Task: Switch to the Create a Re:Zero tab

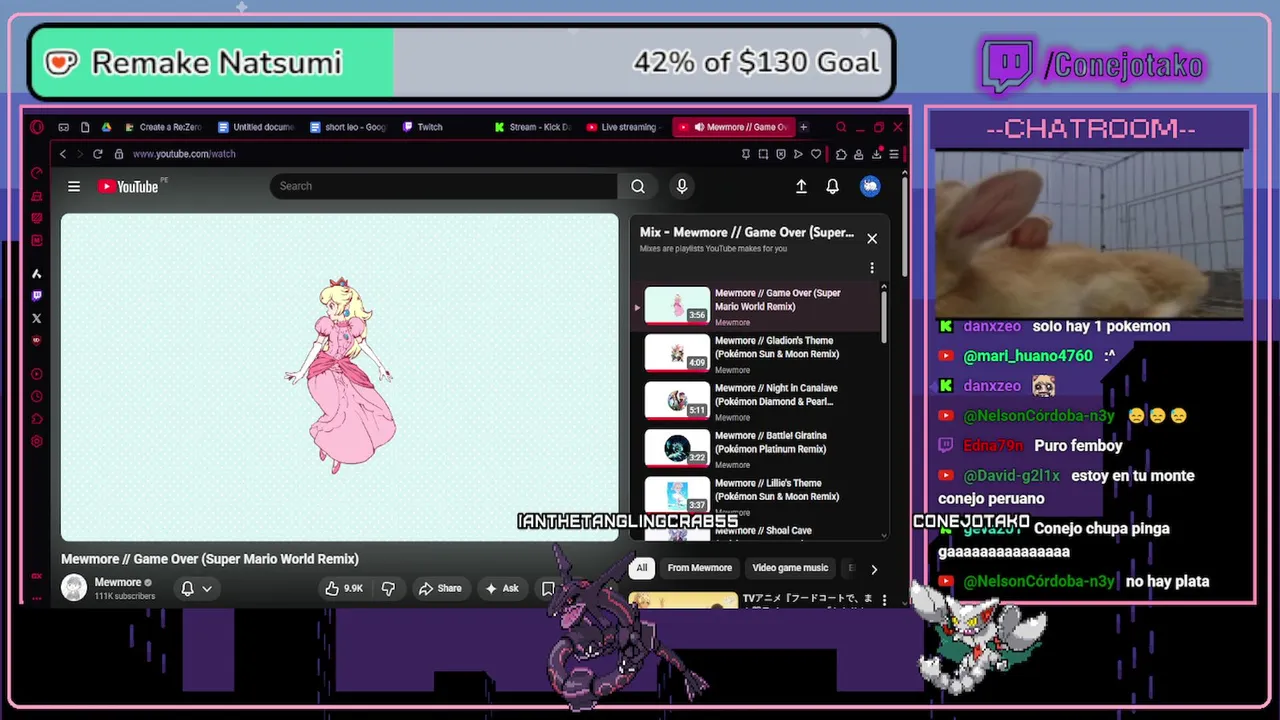Action: (x=163, y=127)
